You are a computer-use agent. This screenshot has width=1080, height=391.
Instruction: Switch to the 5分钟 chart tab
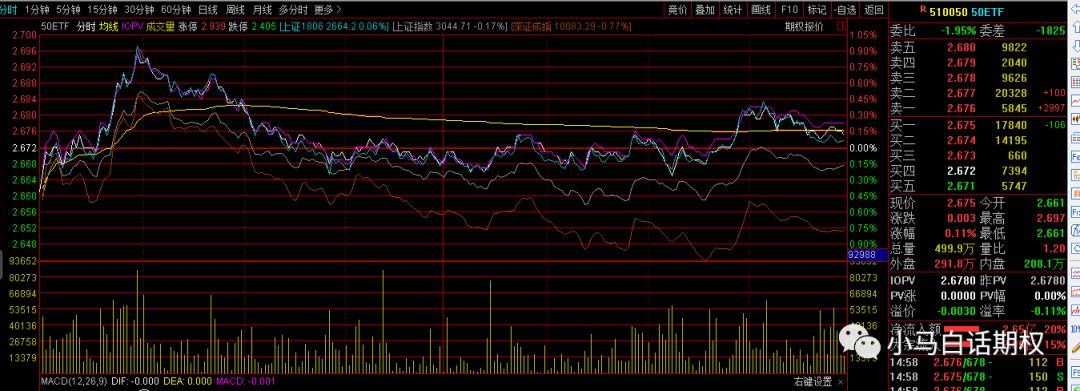(x=68, y=10)
